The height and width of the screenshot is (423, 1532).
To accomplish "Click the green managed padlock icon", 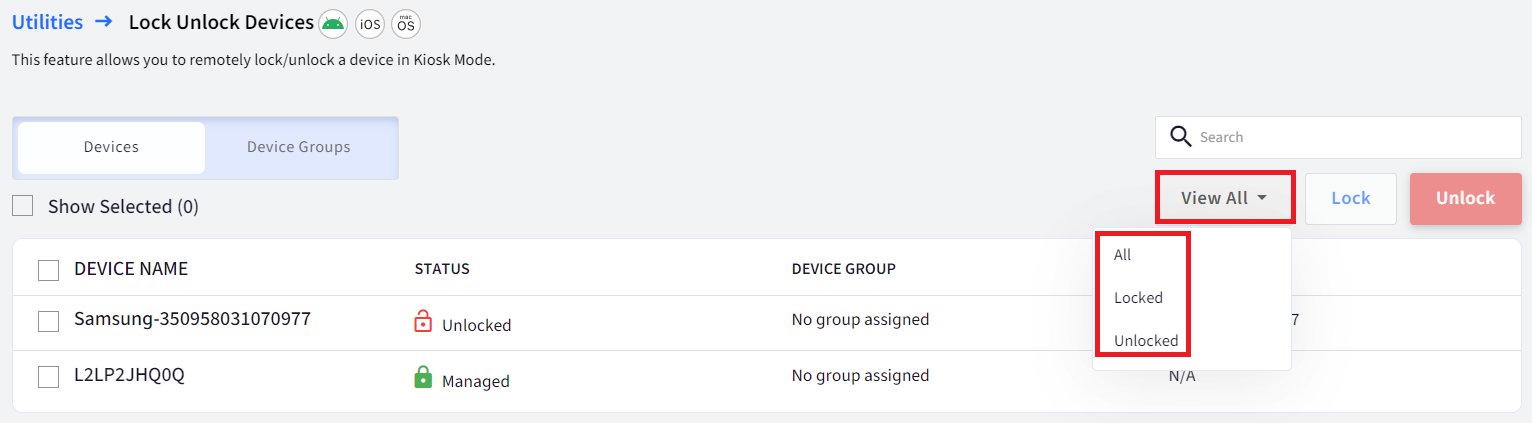I will point(423,378).
